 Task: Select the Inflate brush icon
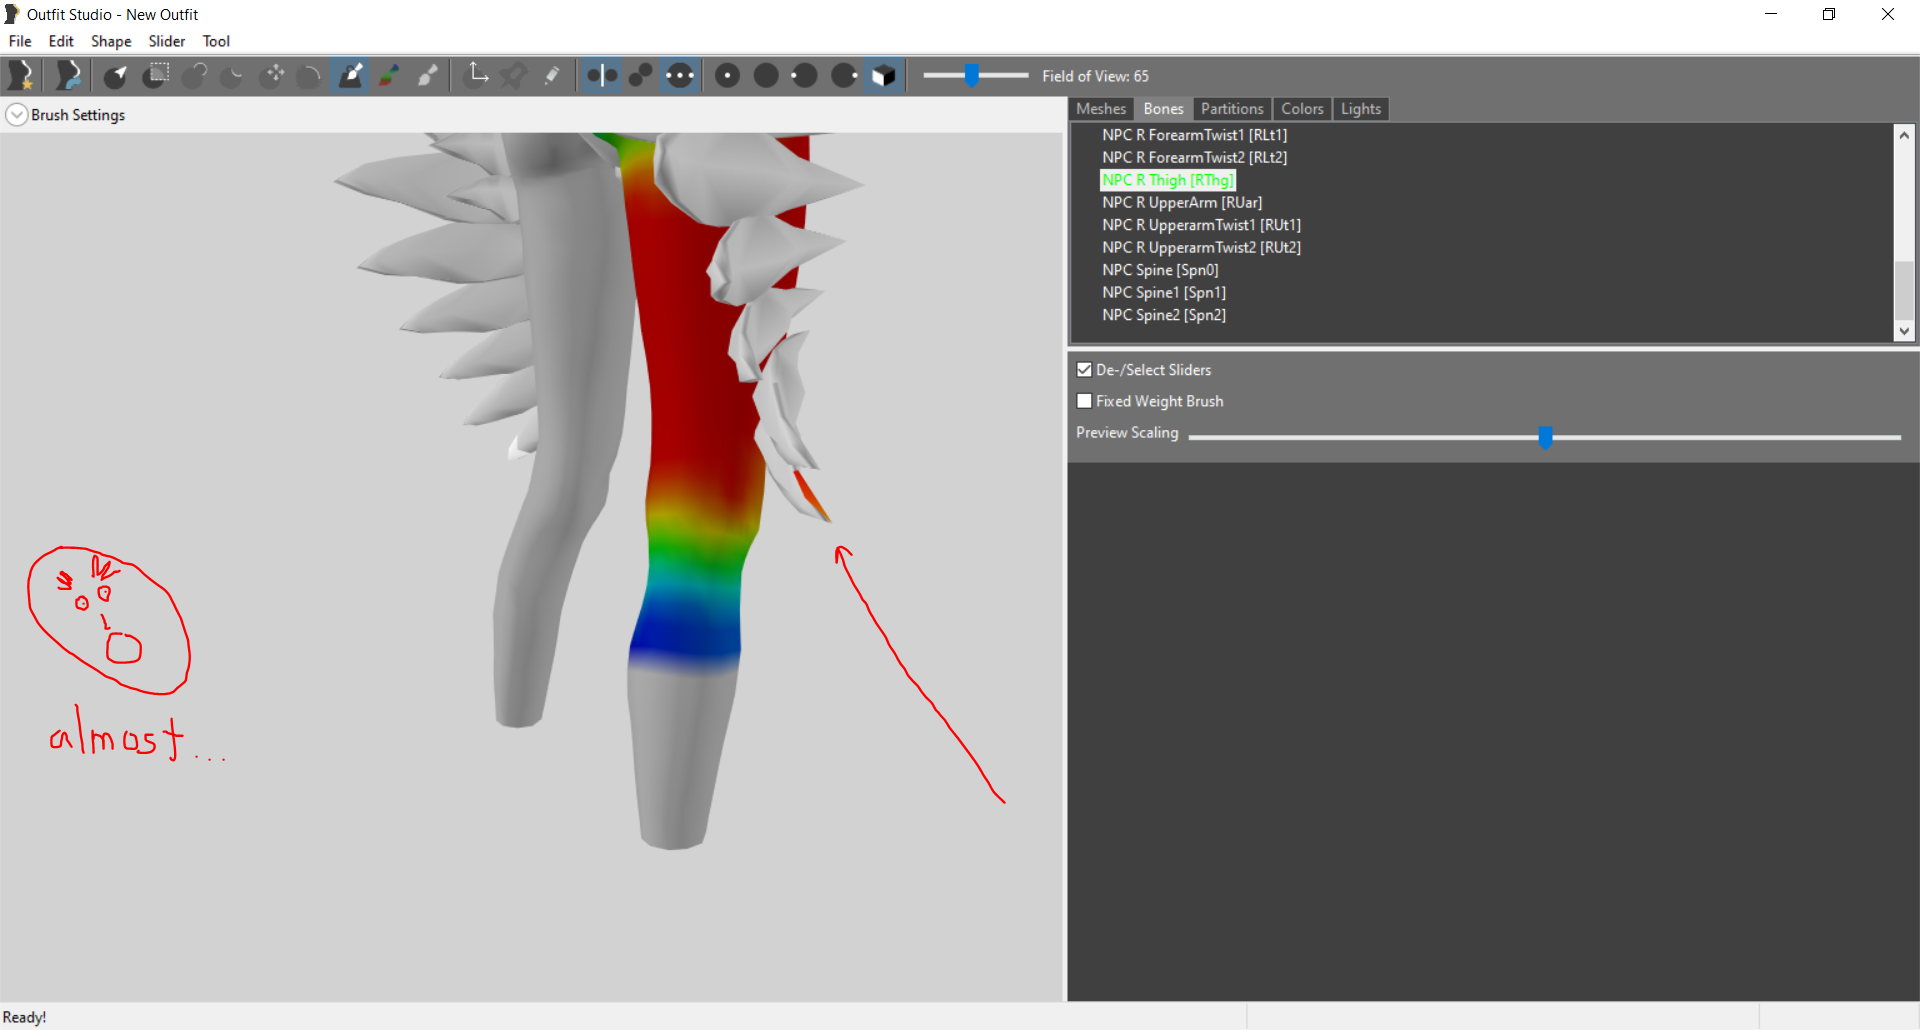coord(194,75)
